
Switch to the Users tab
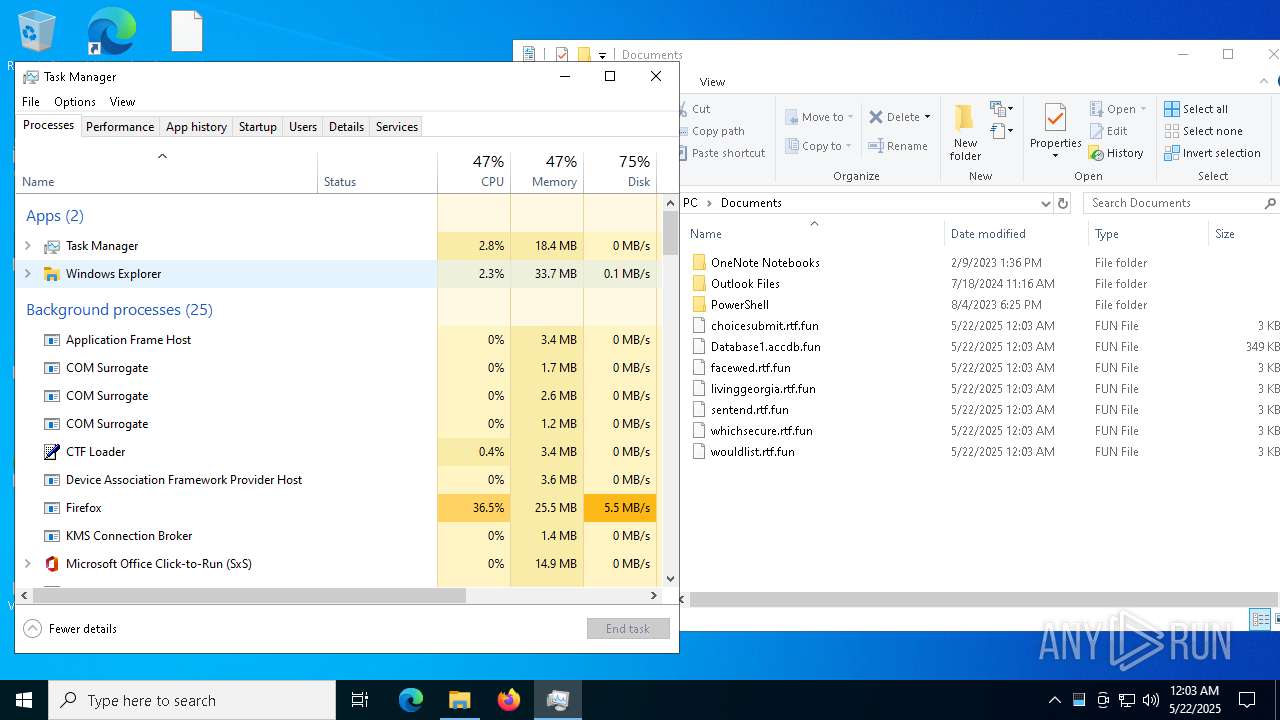(x=303, y=127)
